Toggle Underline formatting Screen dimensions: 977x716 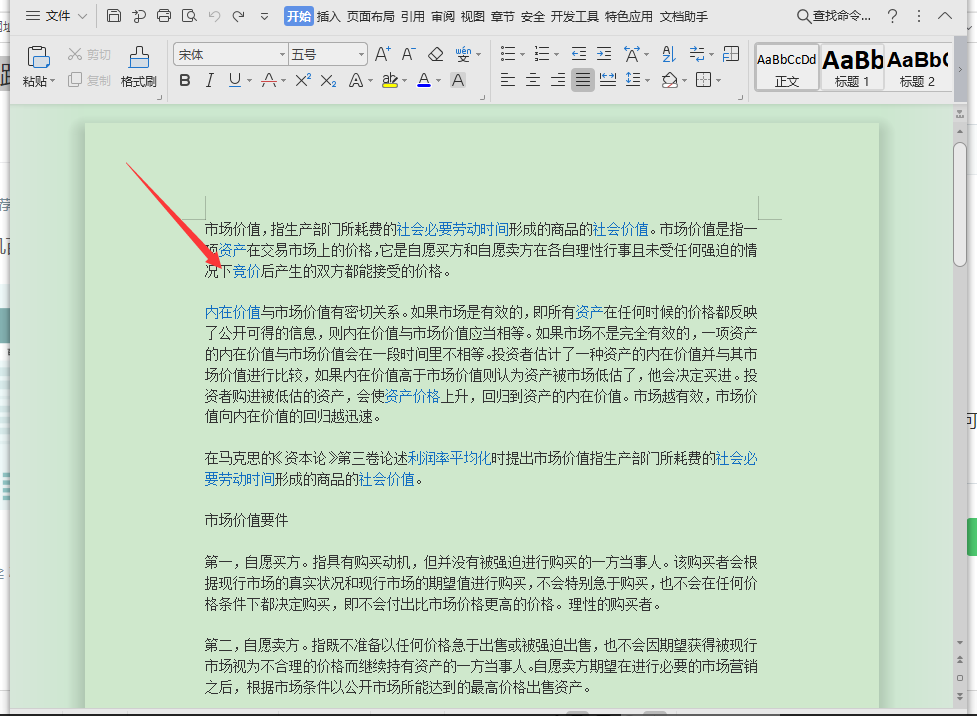point(234,80)
